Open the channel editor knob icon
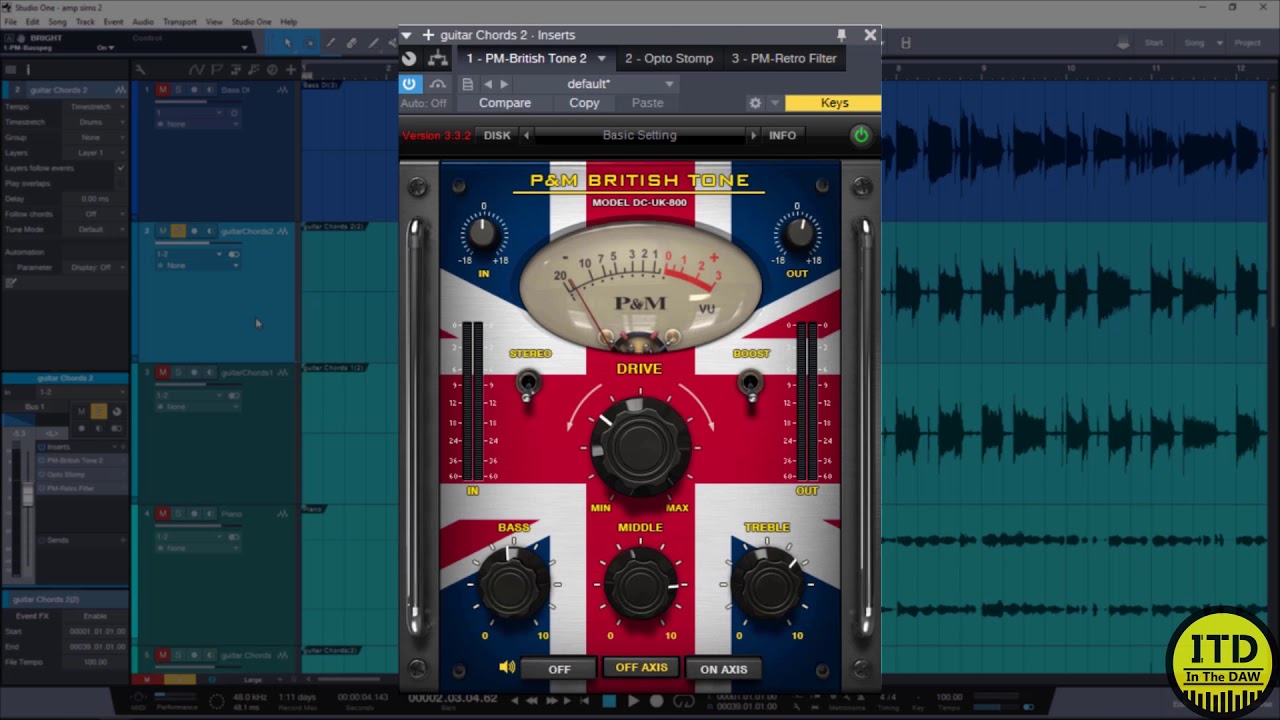 (409, 58)
